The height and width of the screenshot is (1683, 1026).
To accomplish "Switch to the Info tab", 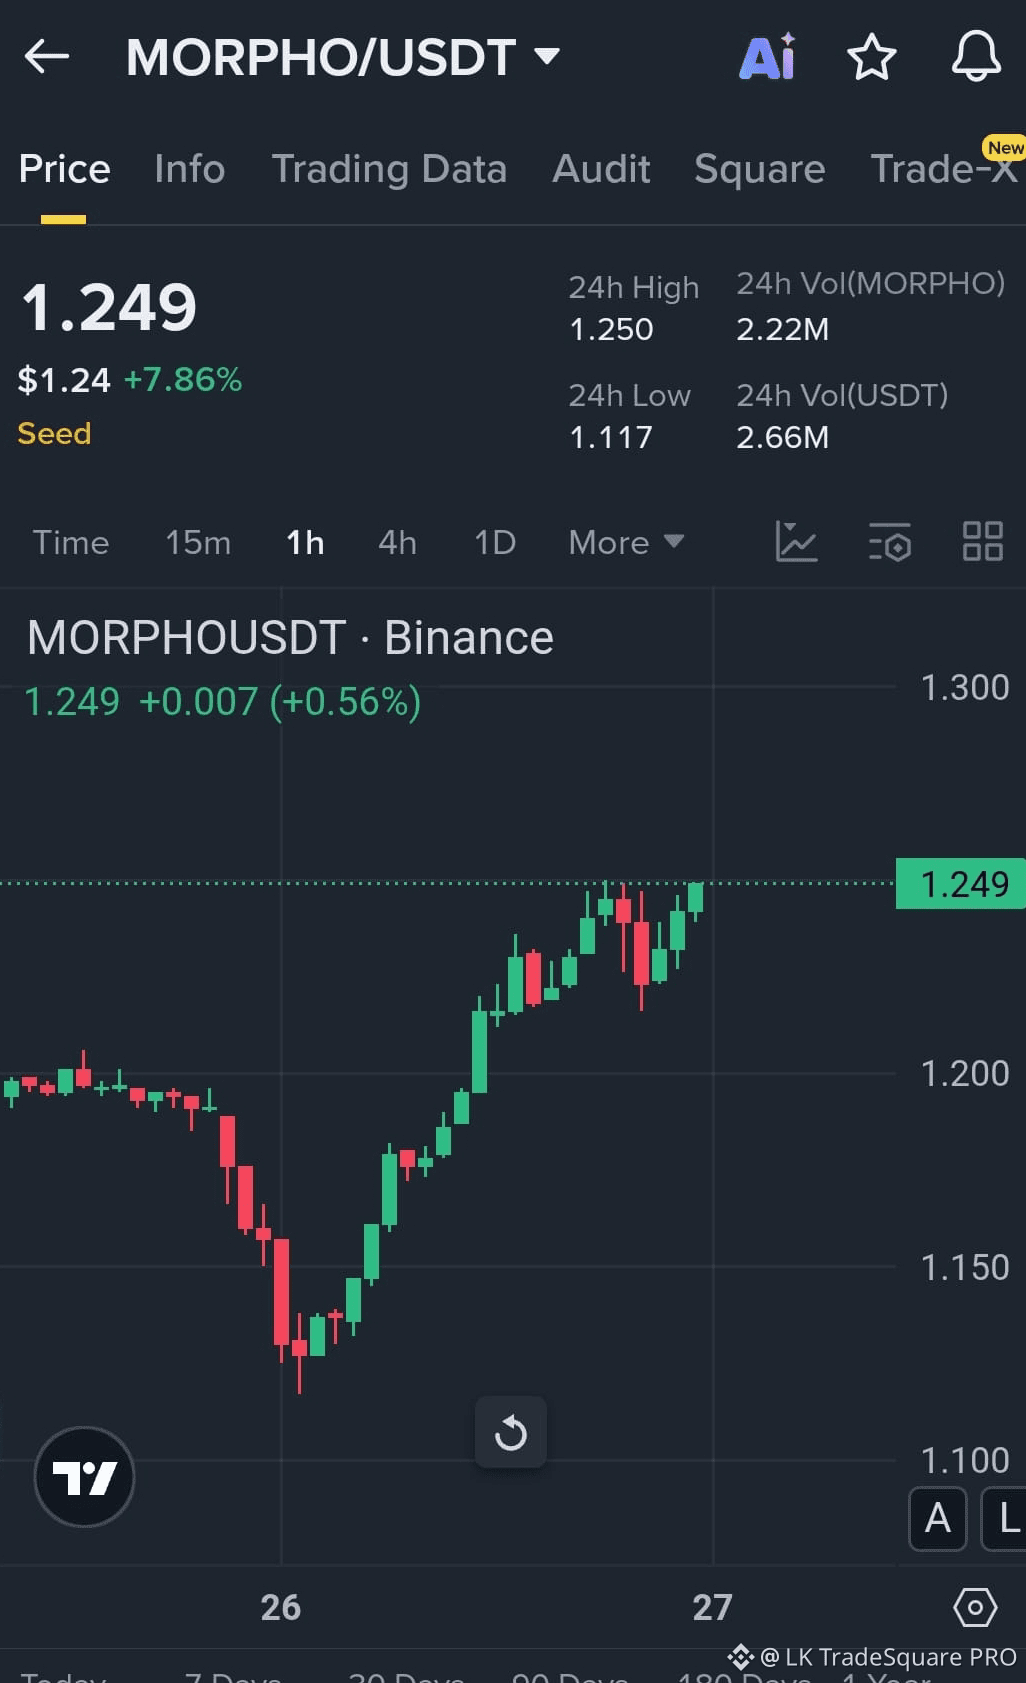I will (x=189, y=168).
